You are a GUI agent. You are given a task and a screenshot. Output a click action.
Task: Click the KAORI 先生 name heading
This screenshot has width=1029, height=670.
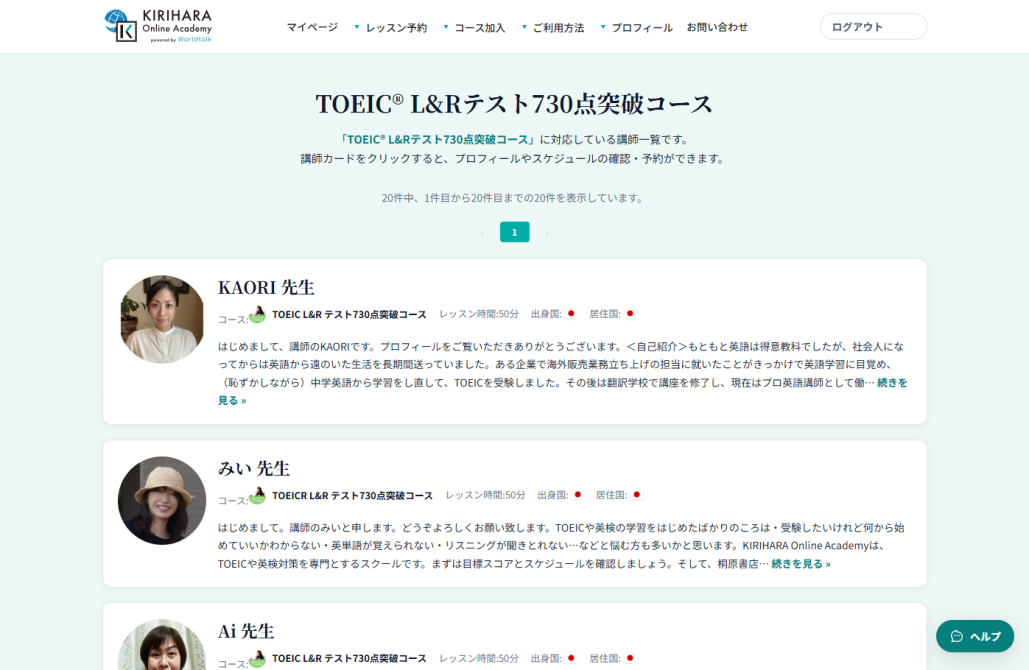(266, 287)
